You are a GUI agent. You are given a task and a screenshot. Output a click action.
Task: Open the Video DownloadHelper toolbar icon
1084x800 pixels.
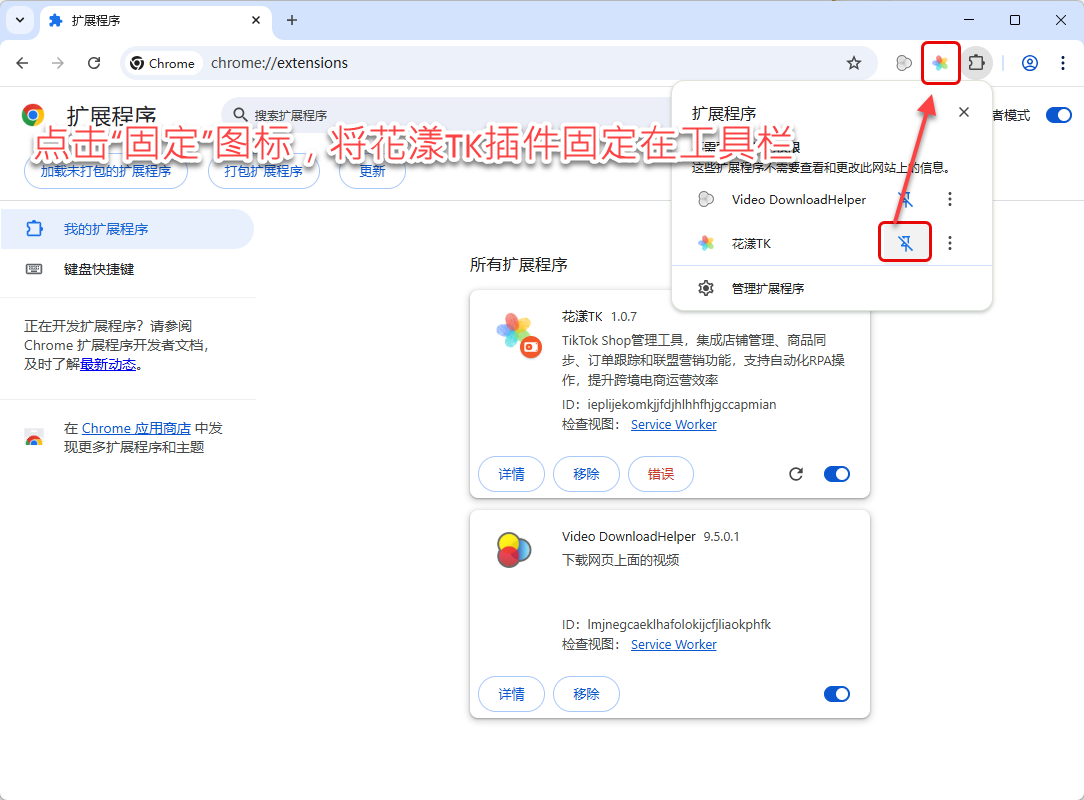pos(904,63)
